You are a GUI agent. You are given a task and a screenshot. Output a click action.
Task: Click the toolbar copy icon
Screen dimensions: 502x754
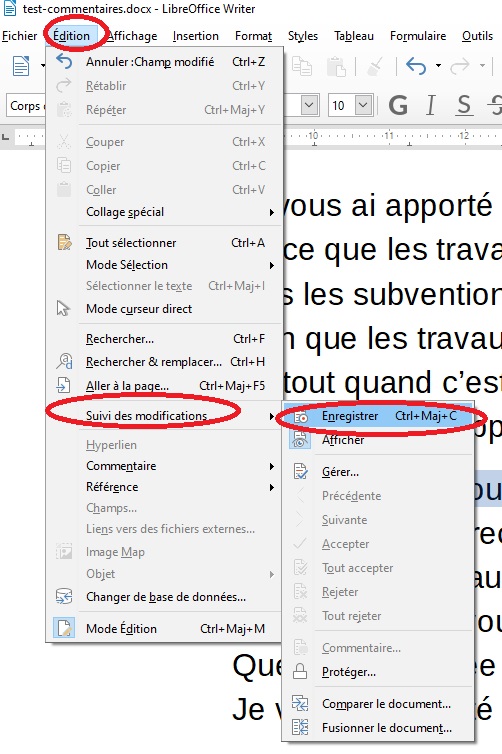point(302,66)
